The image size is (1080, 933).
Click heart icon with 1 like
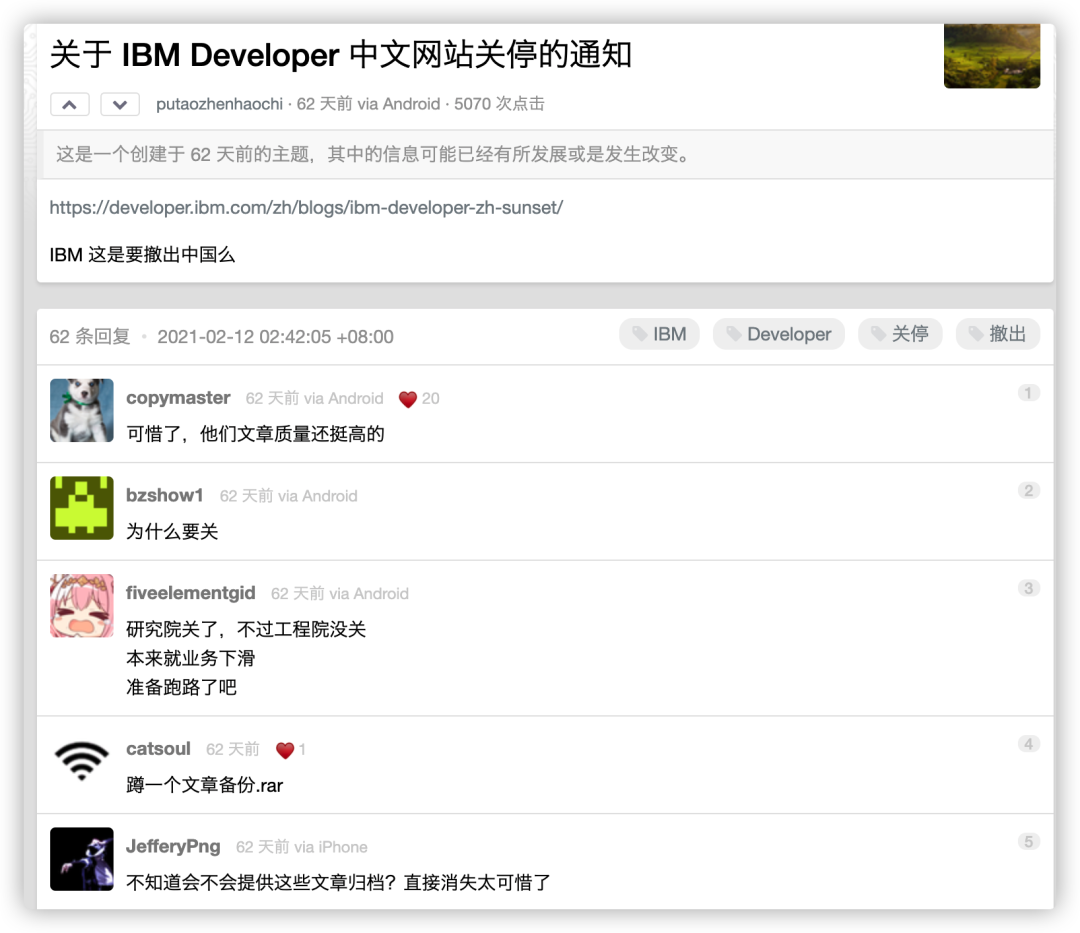285,751
